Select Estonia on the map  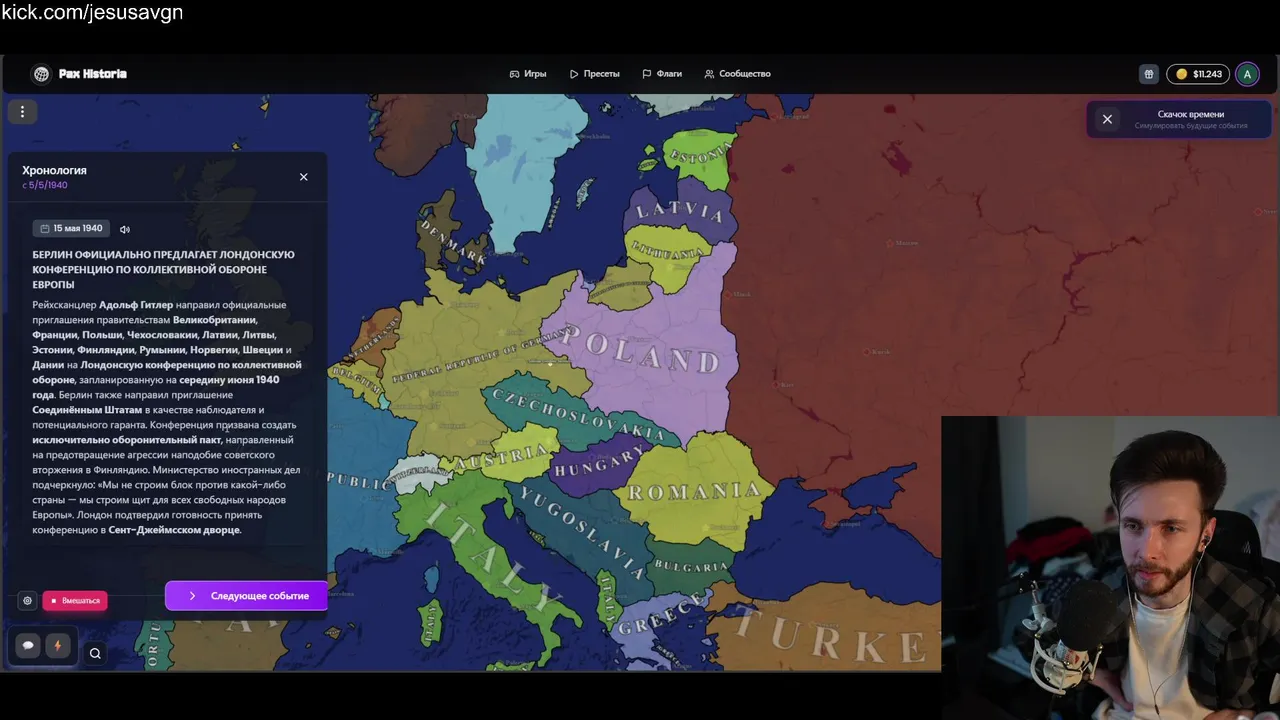[x=699, y=157]
